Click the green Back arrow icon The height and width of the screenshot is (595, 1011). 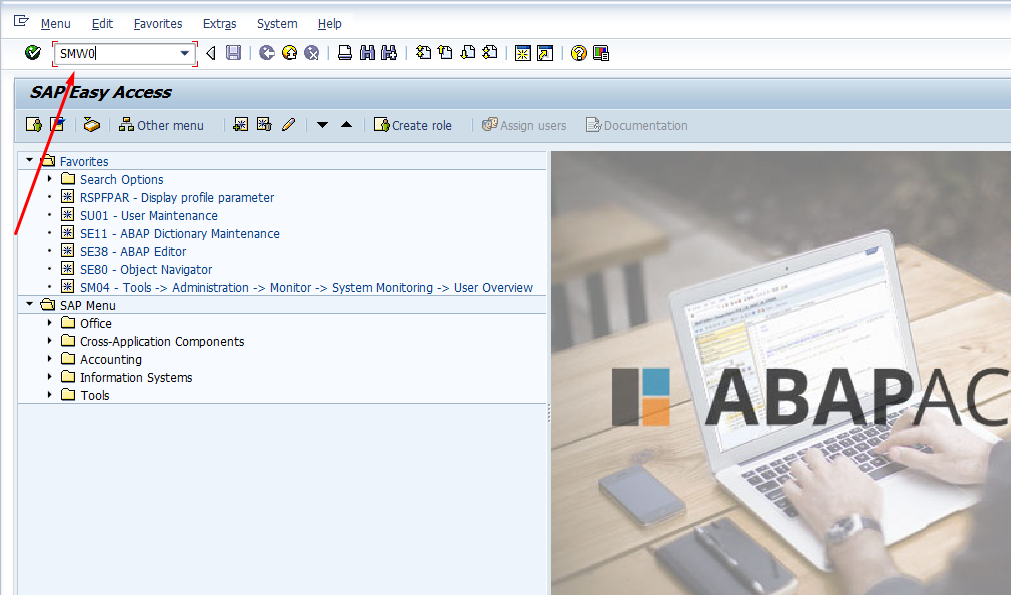point(267,53)
